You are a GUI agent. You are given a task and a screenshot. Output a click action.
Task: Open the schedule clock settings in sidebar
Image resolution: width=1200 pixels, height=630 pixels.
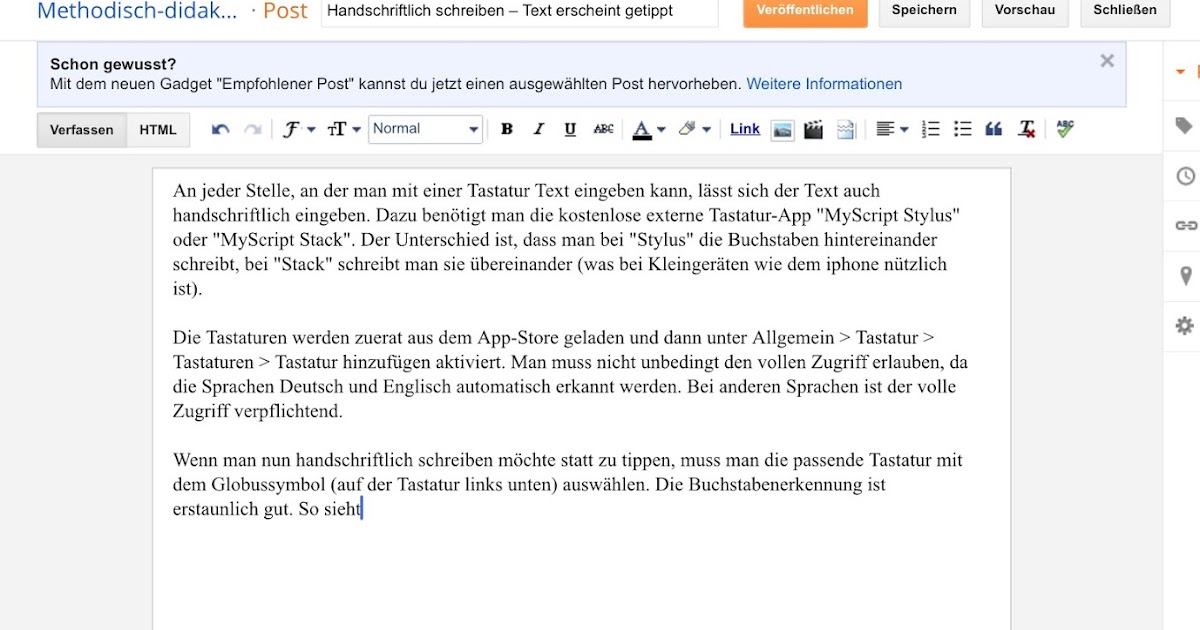[x=1185, y=176]
